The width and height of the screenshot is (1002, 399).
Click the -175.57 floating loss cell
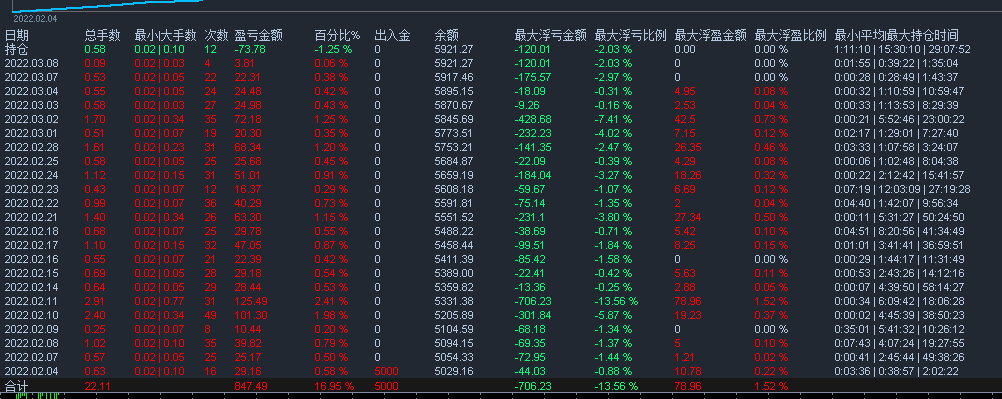pos(533,77)
